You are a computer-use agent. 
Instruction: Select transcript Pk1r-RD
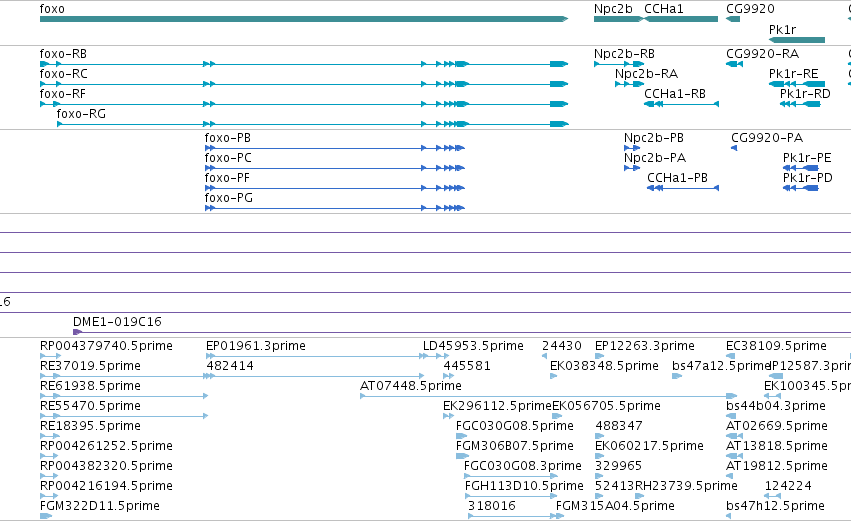point(805,94)
